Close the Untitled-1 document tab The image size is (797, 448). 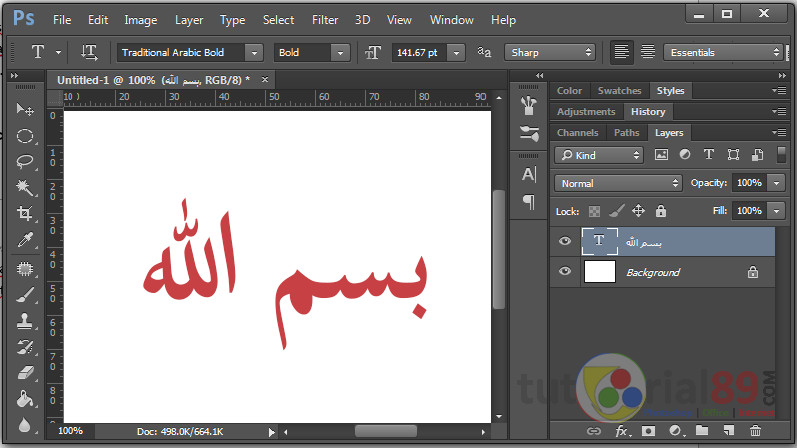(264, 79)
